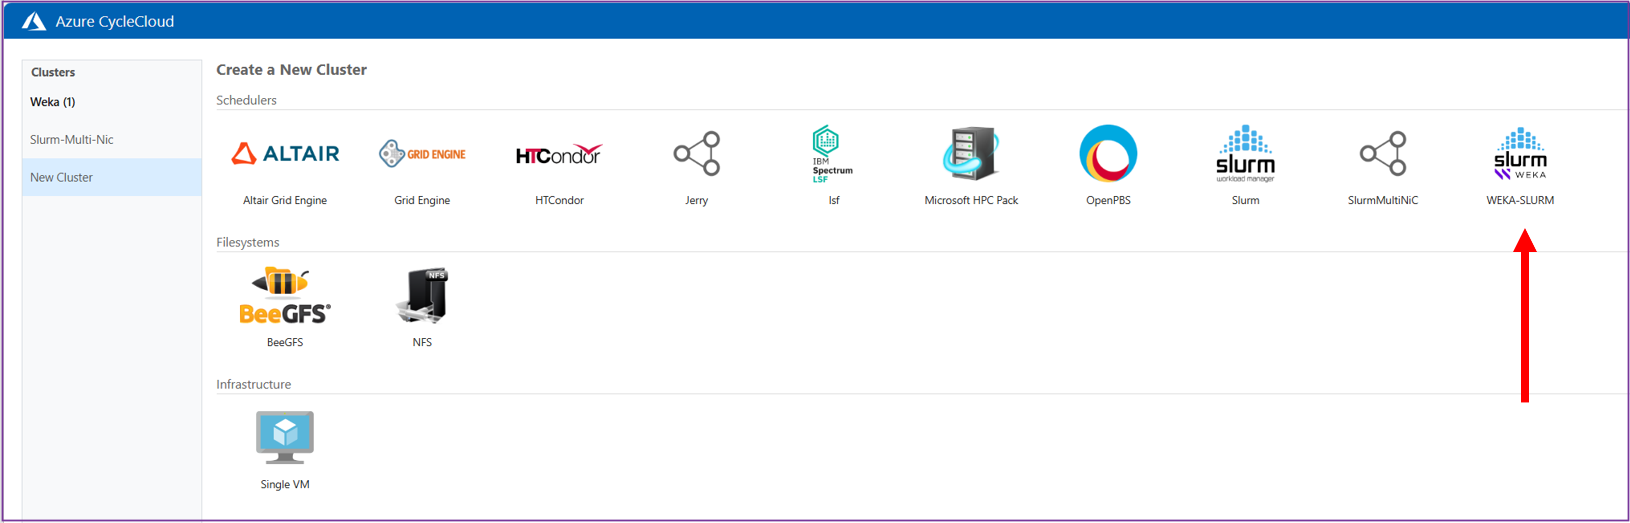This screenshot has height=523, width=1630.
Task: Click the Single VM text label
Action: click(285, 484)
